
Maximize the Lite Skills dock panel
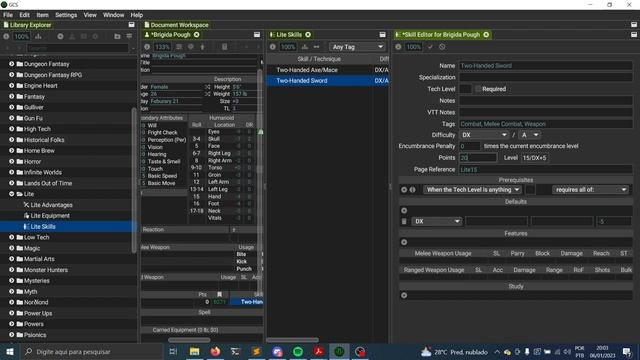(x=382, y=35)
